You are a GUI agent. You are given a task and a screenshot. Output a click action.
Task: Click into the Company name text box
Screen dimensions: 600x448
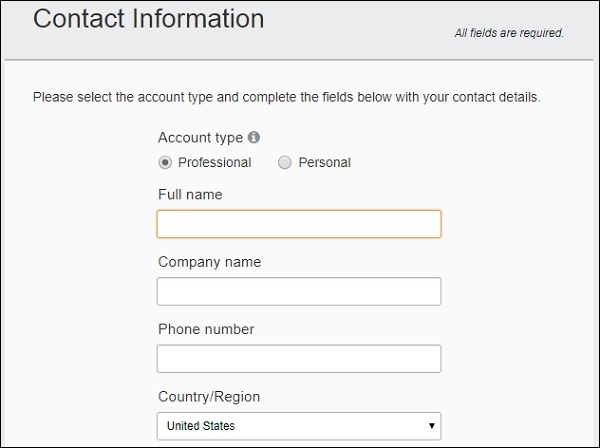tap(298, 291)
